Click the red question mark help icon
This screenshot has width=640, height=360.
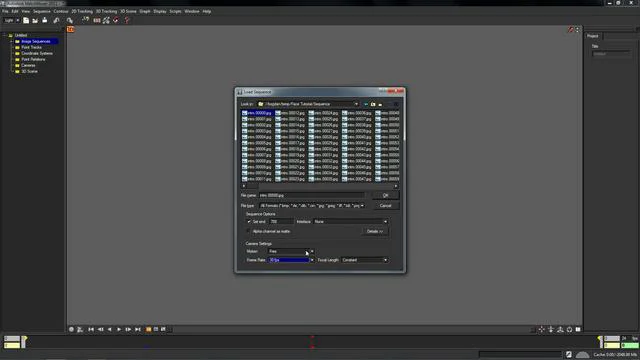[127, 20]
